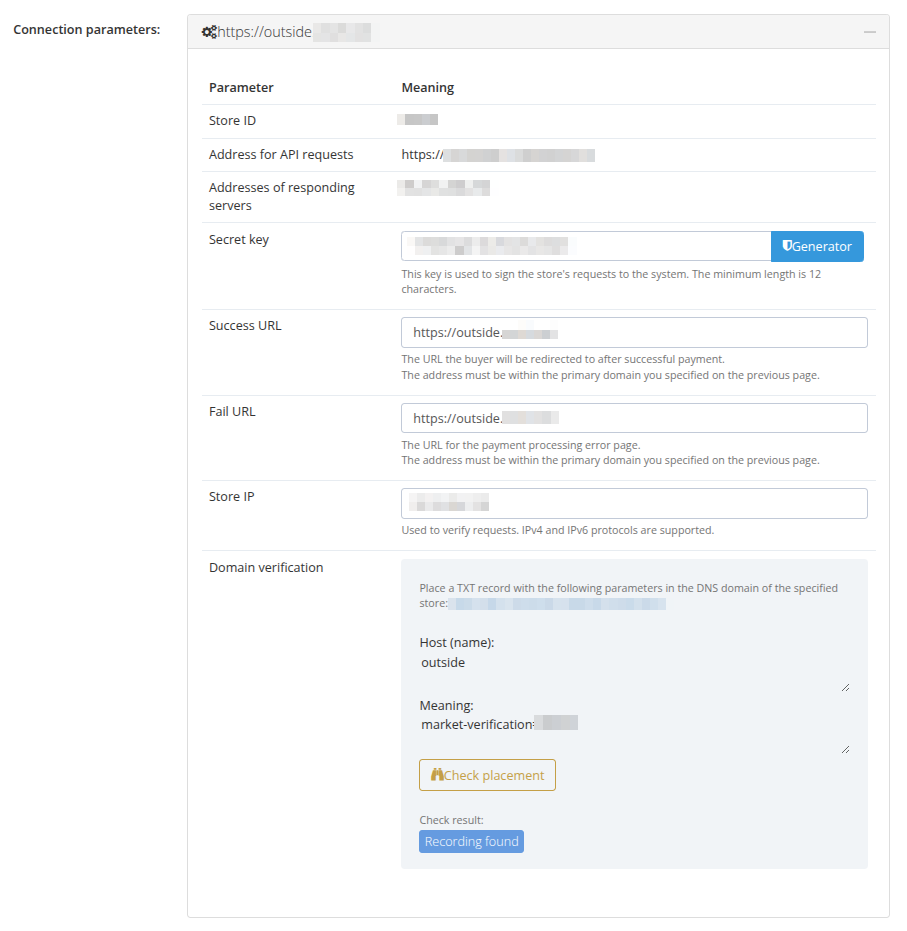The height and width of the screenshot is (931, 907).
Task: Select the Success URL input field
Action: click(x=636, y=332)
